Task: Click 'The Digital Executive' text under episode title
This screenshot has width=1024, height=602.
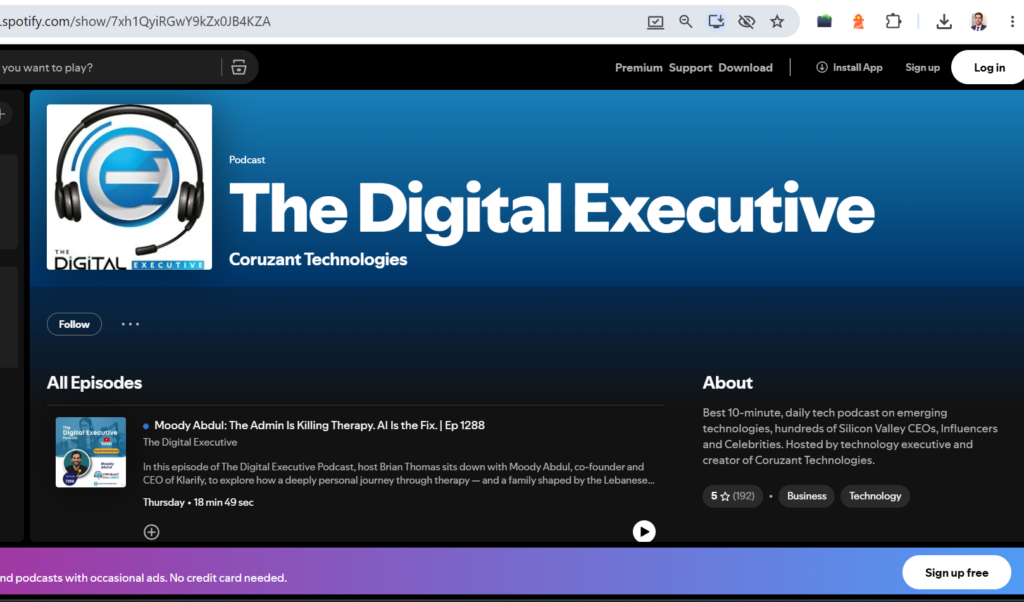Action: tap(190, 443)
